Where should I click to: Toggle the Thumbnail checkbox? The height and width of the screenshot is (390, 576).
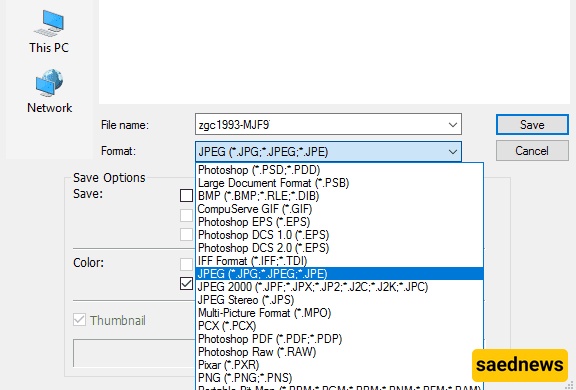click(x=79, y=320)
